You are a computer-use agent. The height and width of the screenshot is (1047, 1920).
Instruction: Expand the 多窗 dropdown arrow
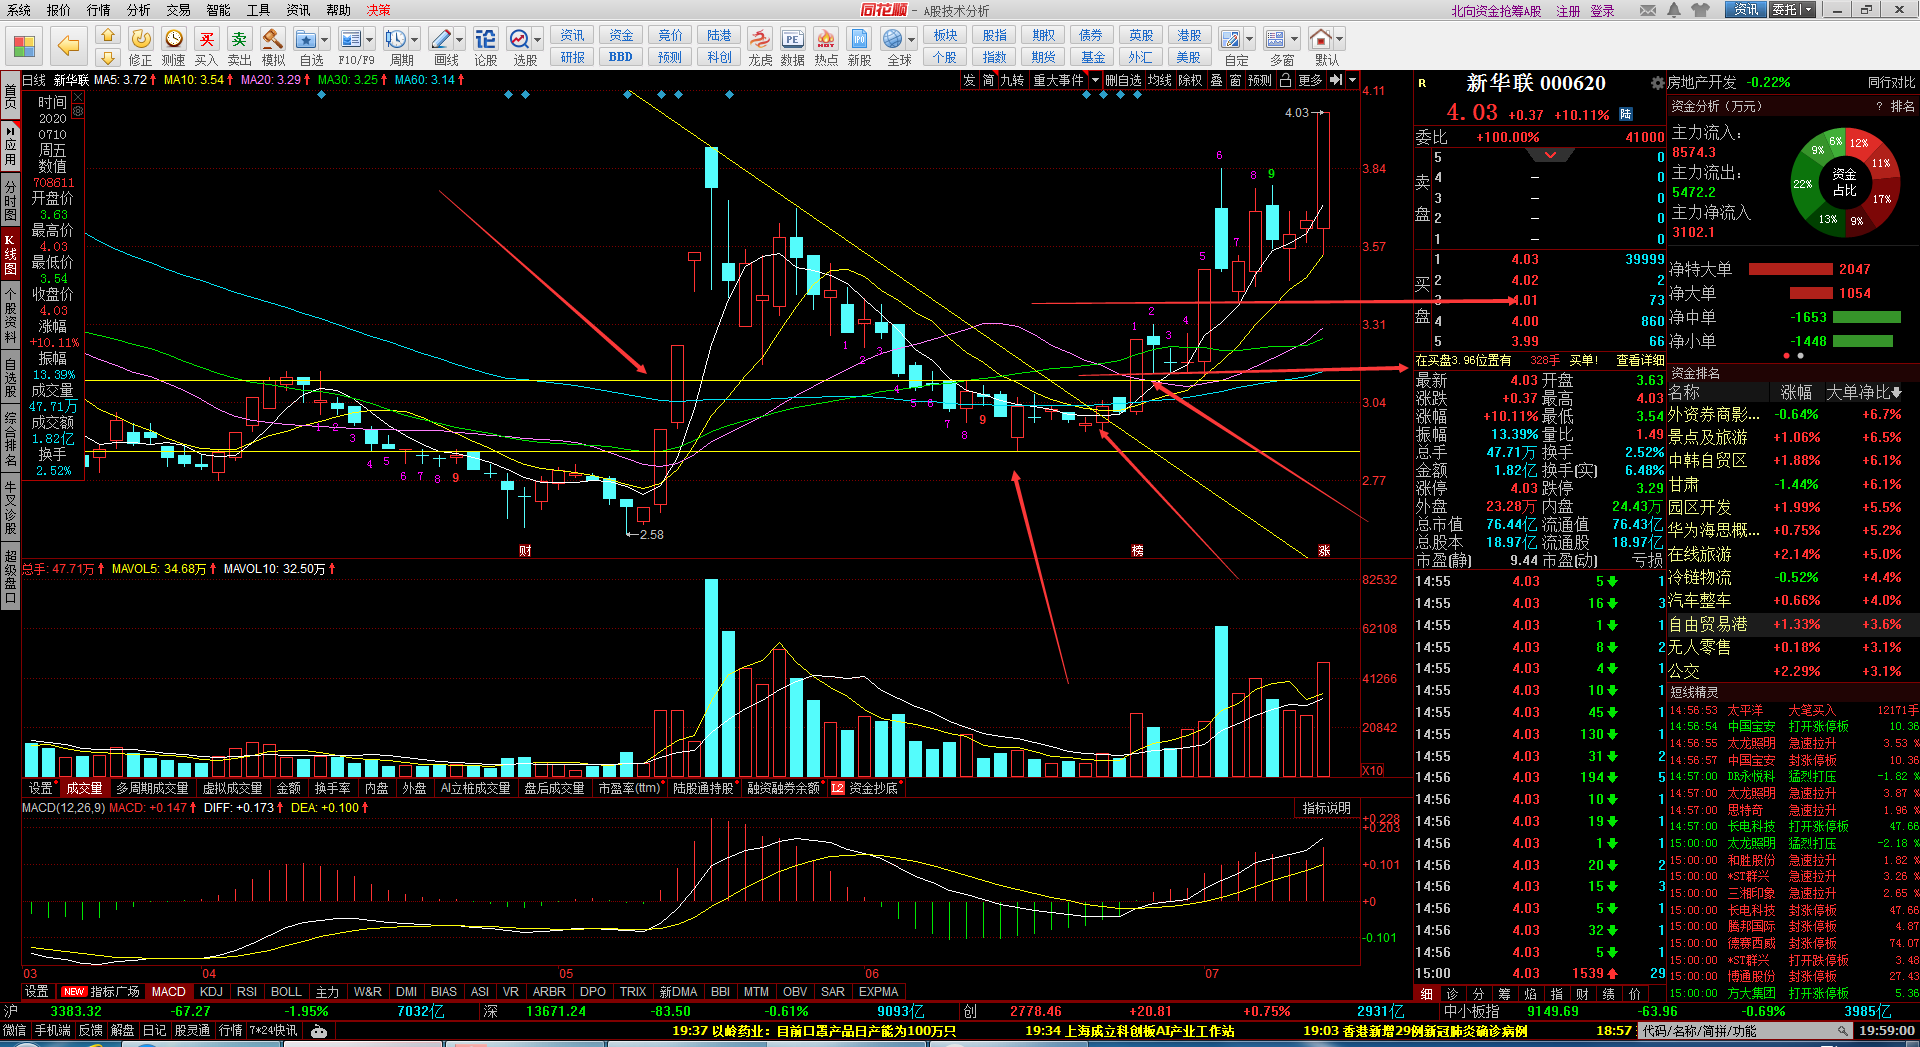(1295, 39)
